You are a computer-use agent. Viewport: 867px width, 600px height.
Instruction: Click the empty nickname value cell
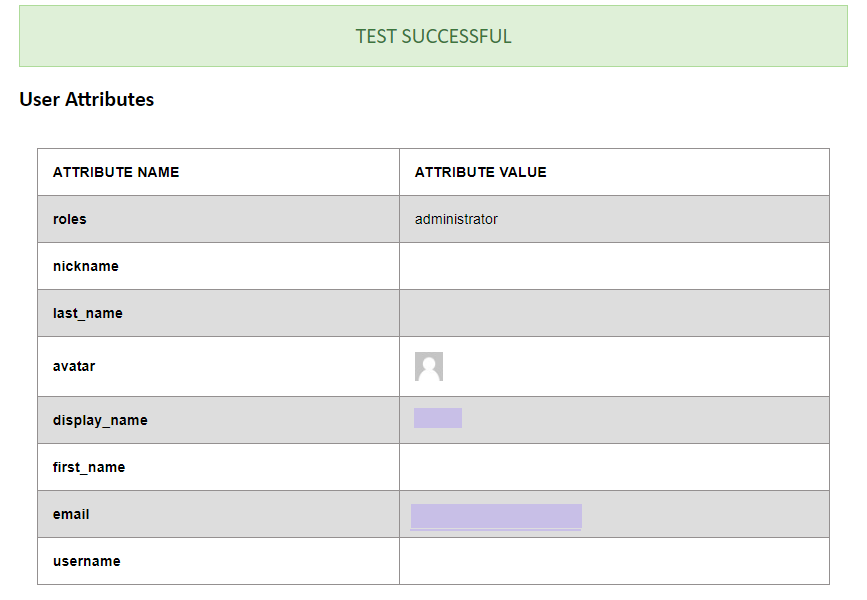click(614, 266)
